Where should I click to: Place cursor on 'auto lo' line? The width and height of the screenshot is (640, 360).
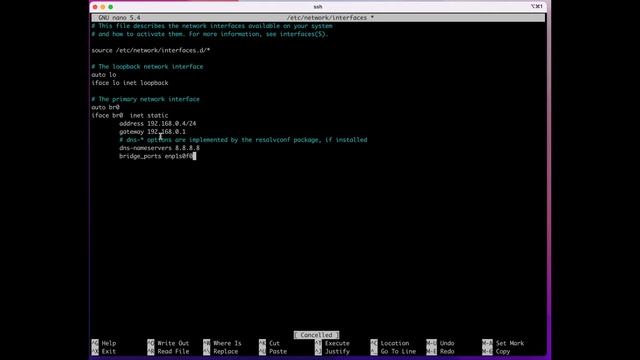(104, 75)
